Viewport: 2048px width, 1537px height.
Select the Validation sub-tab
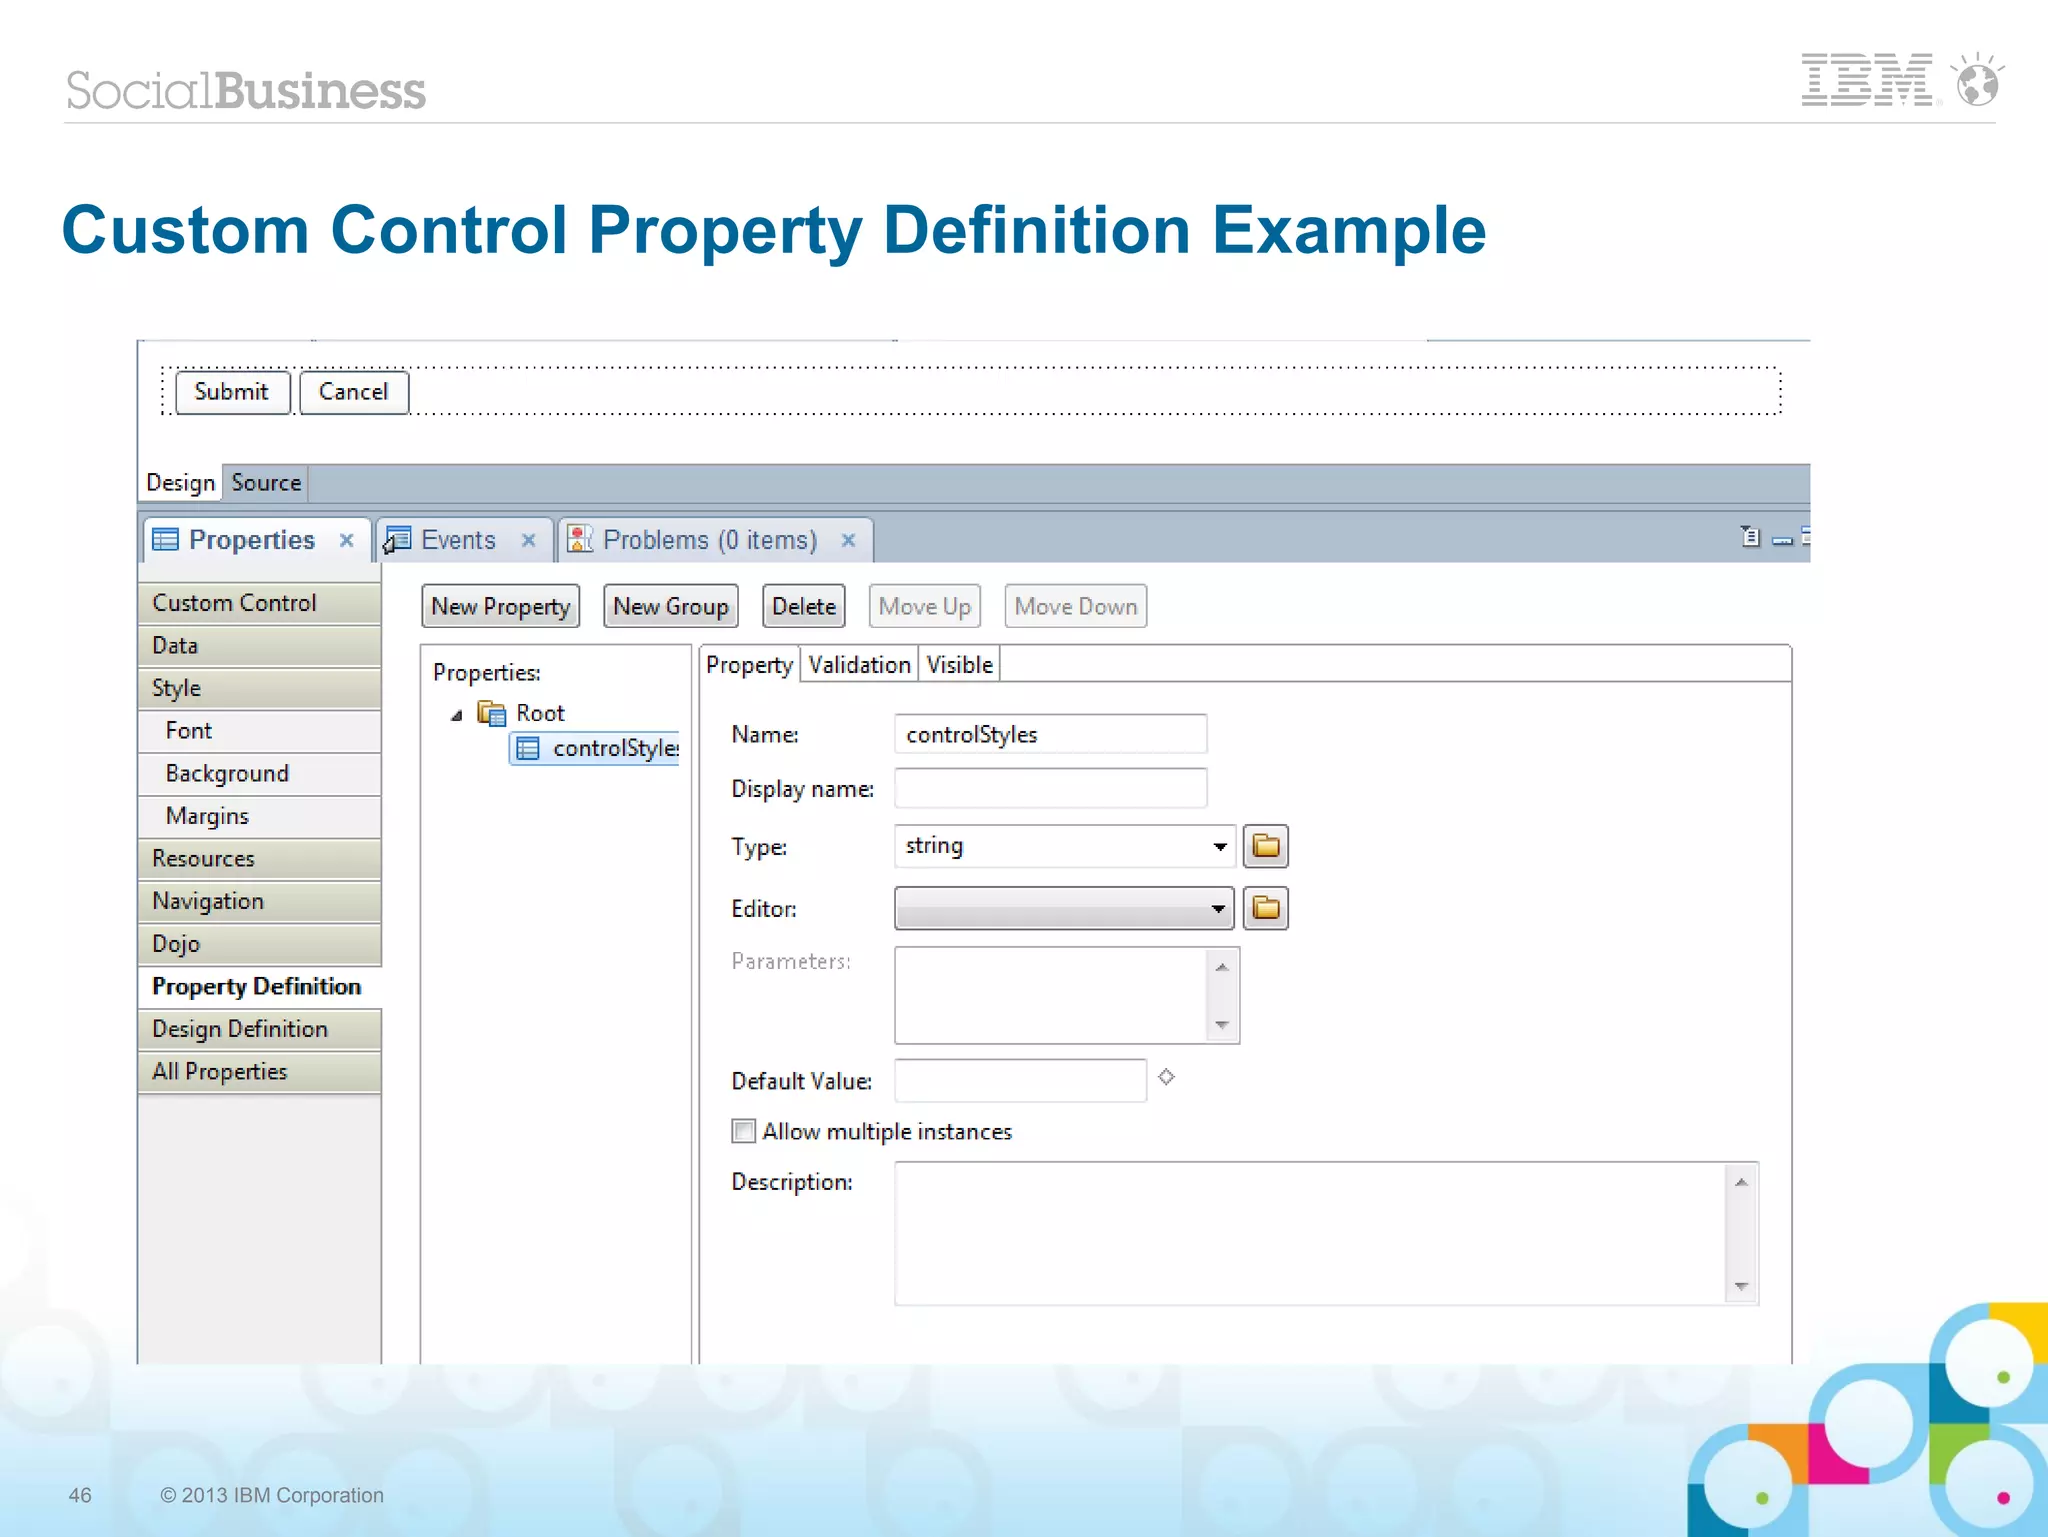tap(859, 665)
